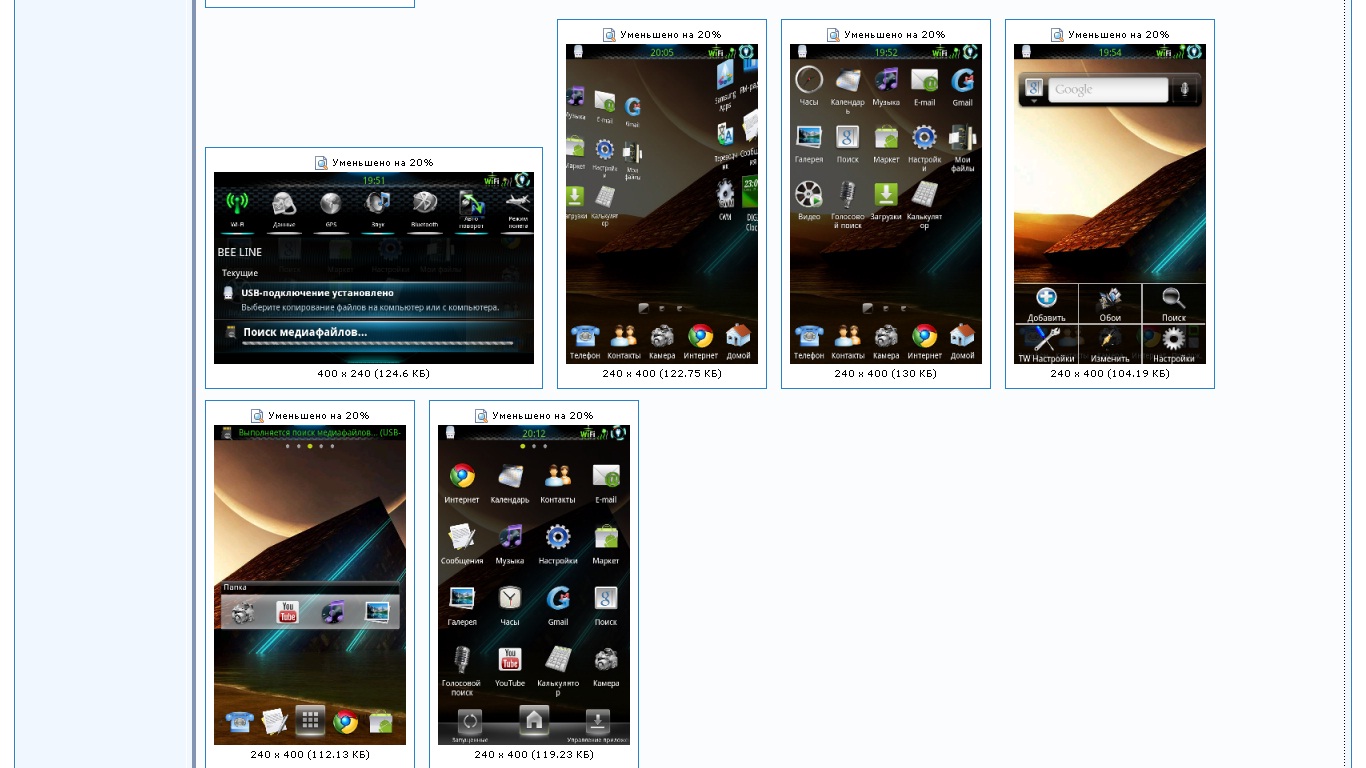Click the Google search input field widget
Image resolution: width=1366 pixels, height=768 pixels.
coord(1107,90)
